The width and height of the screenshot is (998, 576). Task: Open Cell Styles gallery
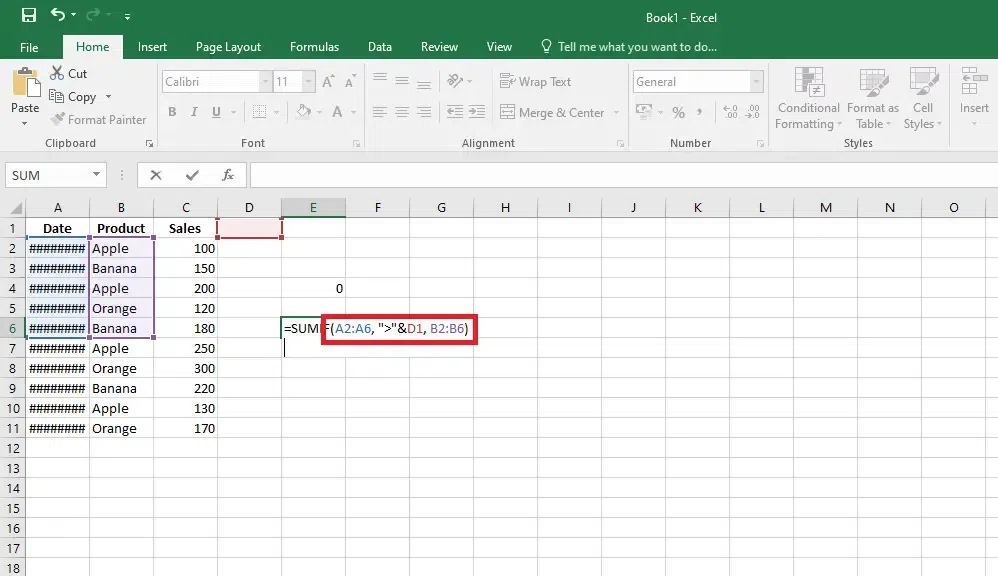922,98
